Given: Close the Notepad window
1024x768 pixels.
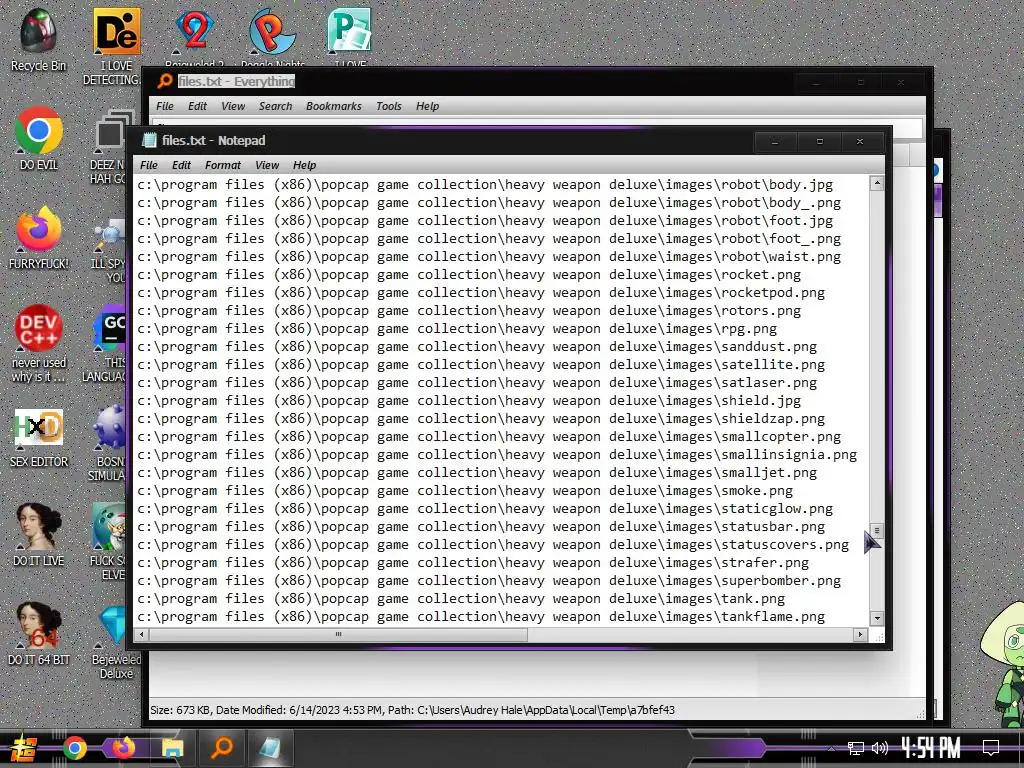Looking at the screenshot, I should (860, 141).
